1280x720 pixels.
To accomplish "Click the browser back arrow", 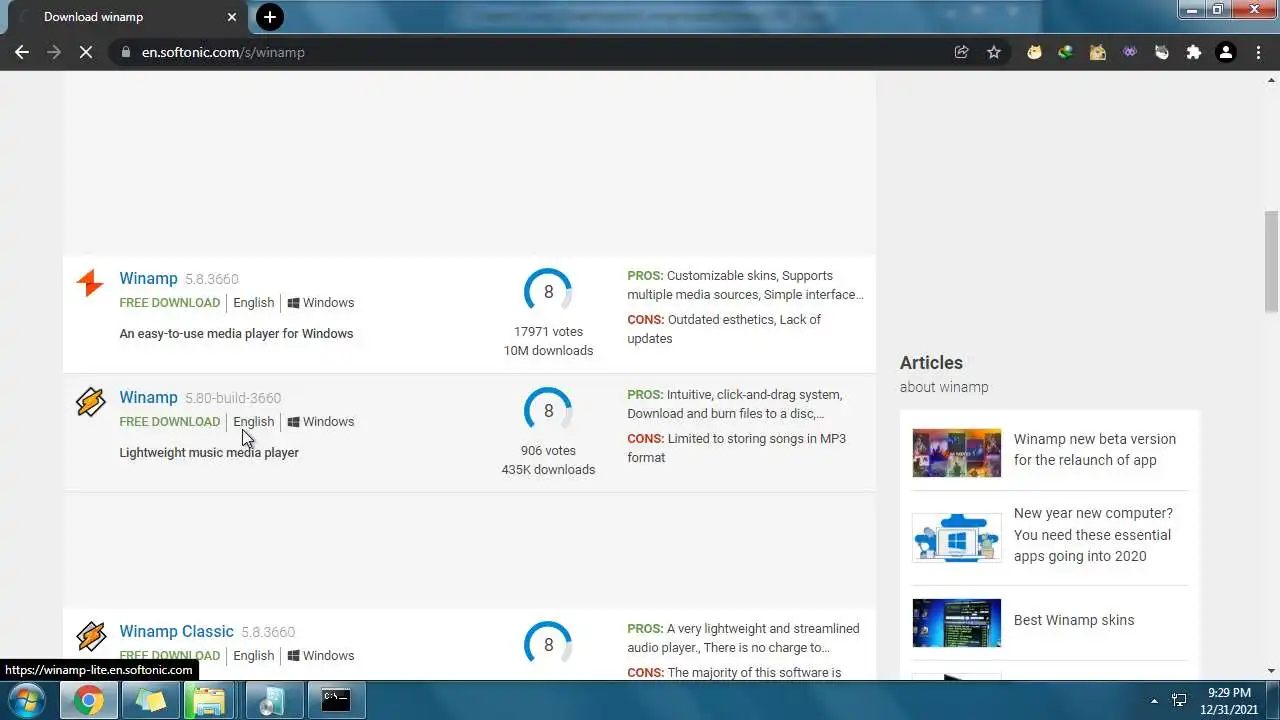I will tap(22, 52).
